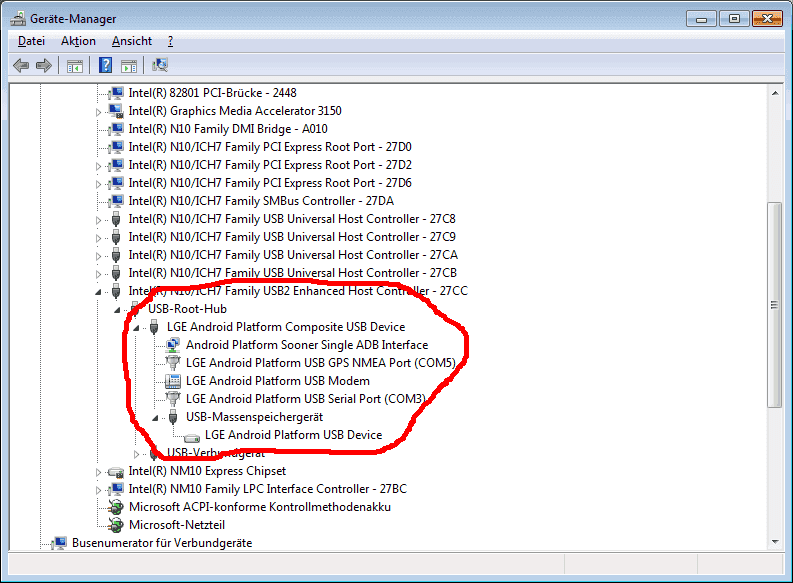The image size is (793, 583).
Task: Click the Back arrow toolbar icon
Action: 21,65
